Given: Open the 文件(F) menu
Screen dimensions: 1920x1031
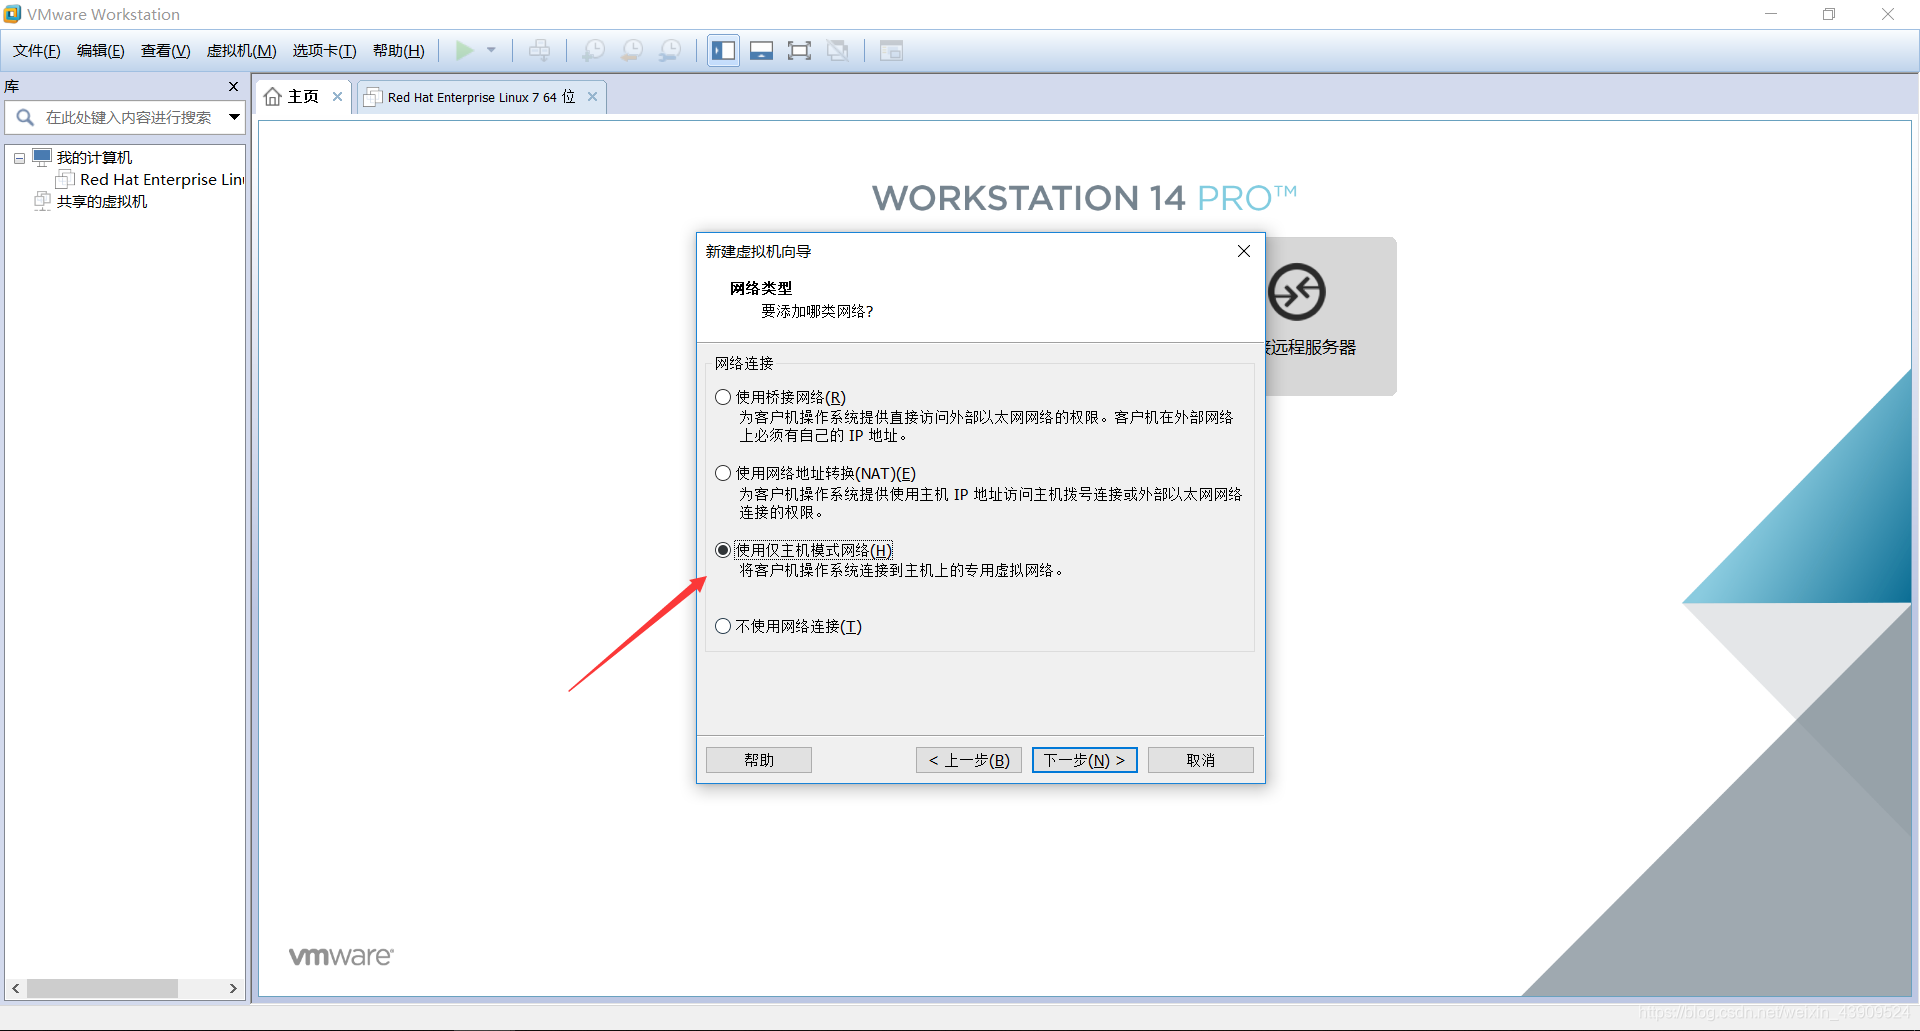Looking at the screenshot, I should click(36, 51).
